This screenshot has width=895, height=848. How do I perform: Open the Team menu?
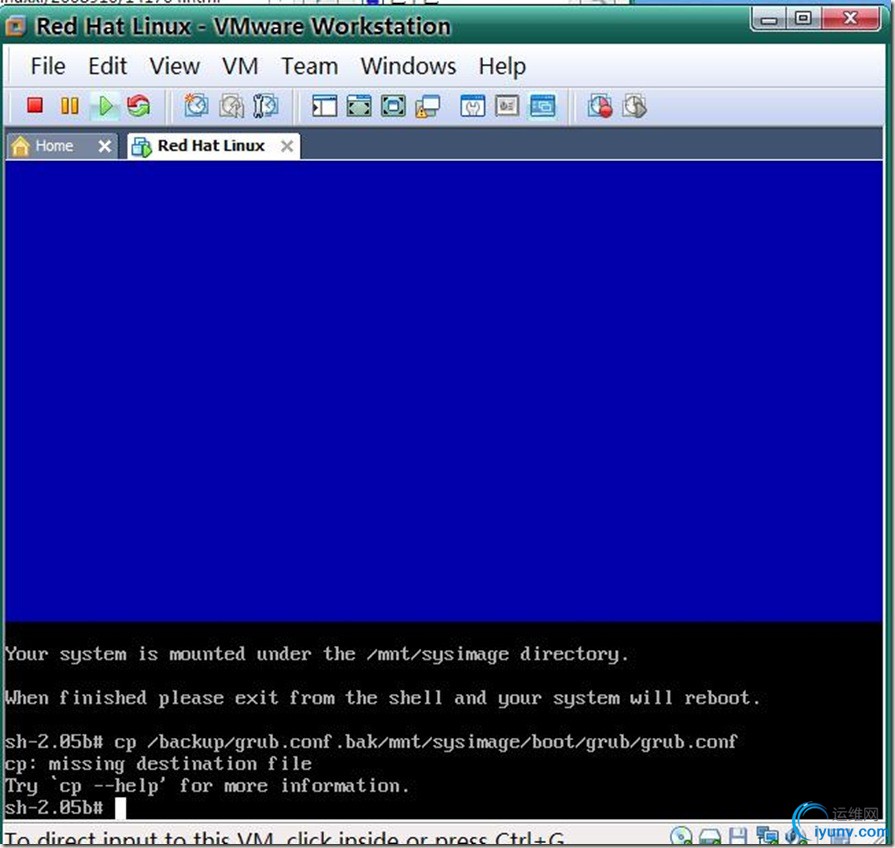click(x=310, y=66)
